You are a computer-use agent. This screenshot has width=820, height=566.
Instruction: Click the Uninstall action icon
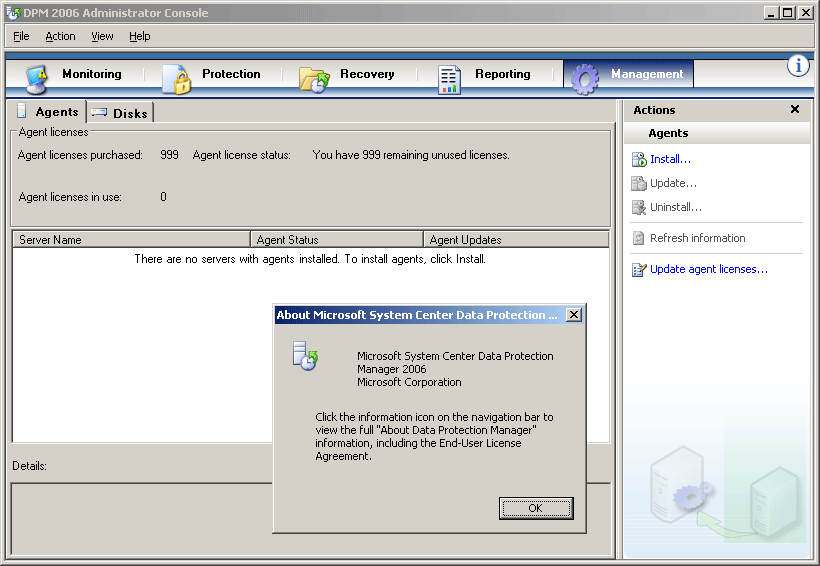(x=639, y=207)
